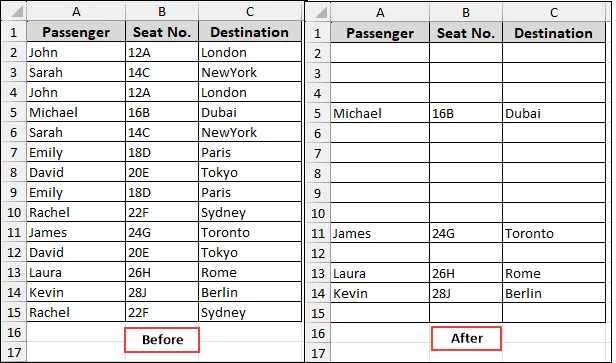Select the Passenger header cell in Before table
616x363 pixels.
[x=76, y=32]
